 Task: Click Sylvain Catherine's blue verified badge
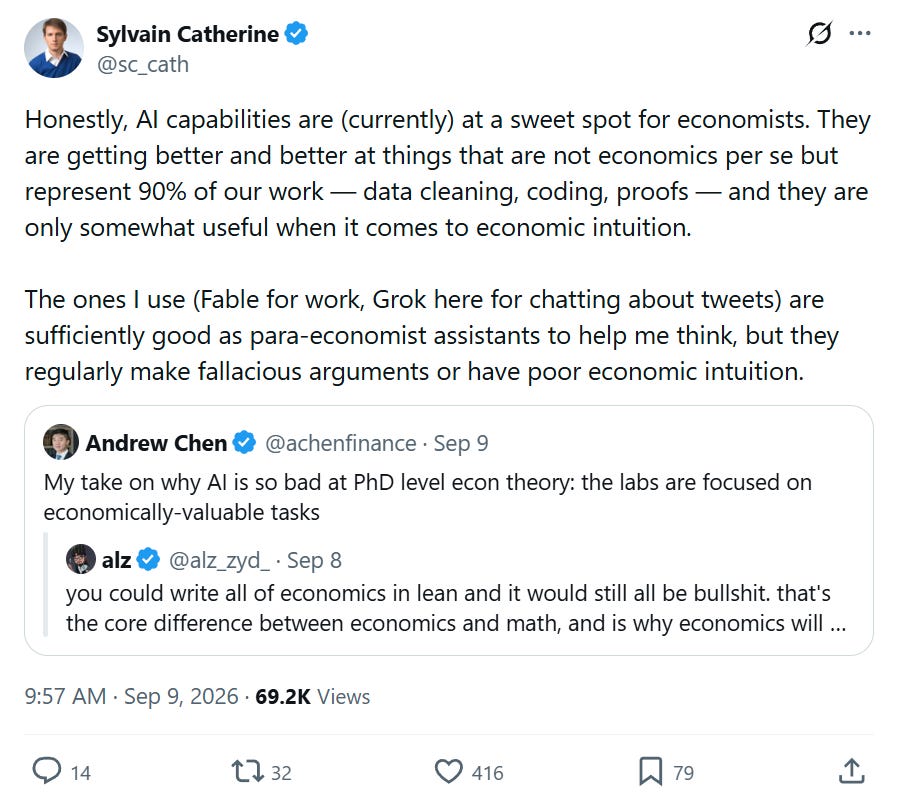296,33
